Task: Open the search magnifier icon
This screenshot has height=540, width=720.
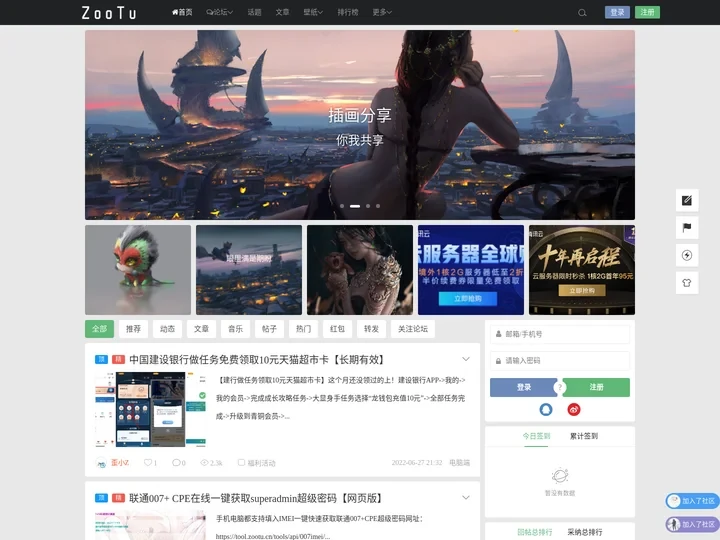Action: click(582, 13)
